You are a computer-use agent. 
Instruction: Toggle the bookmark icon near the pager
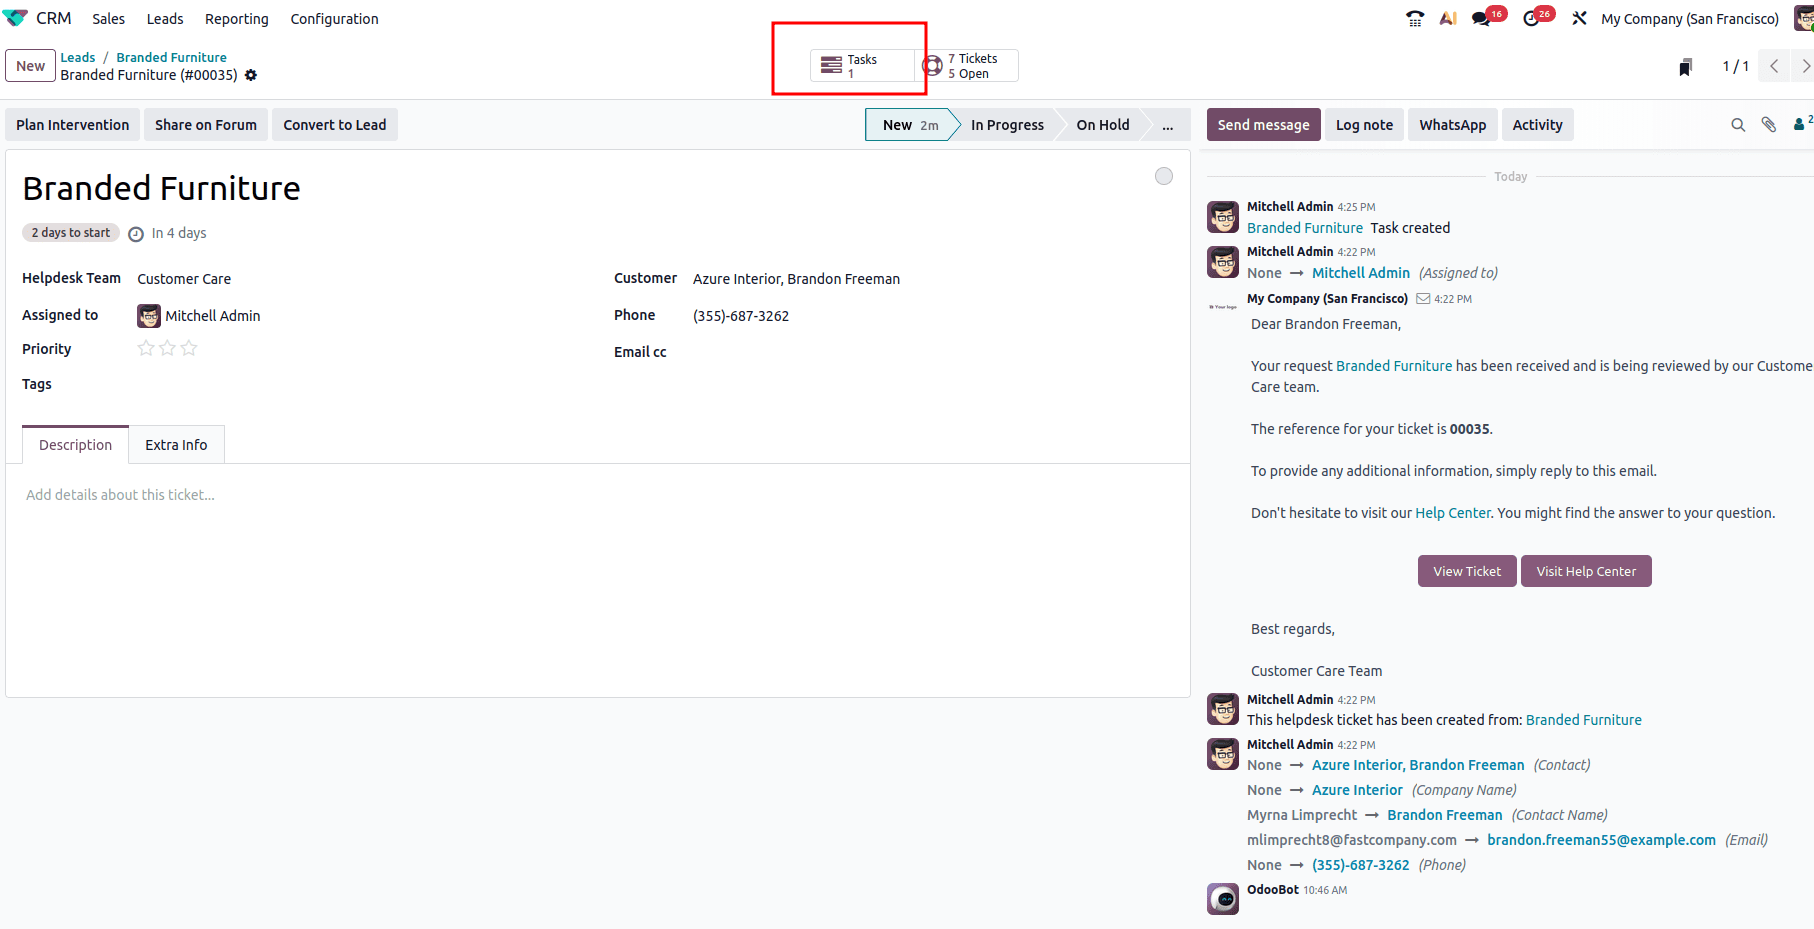point(1685,66)
